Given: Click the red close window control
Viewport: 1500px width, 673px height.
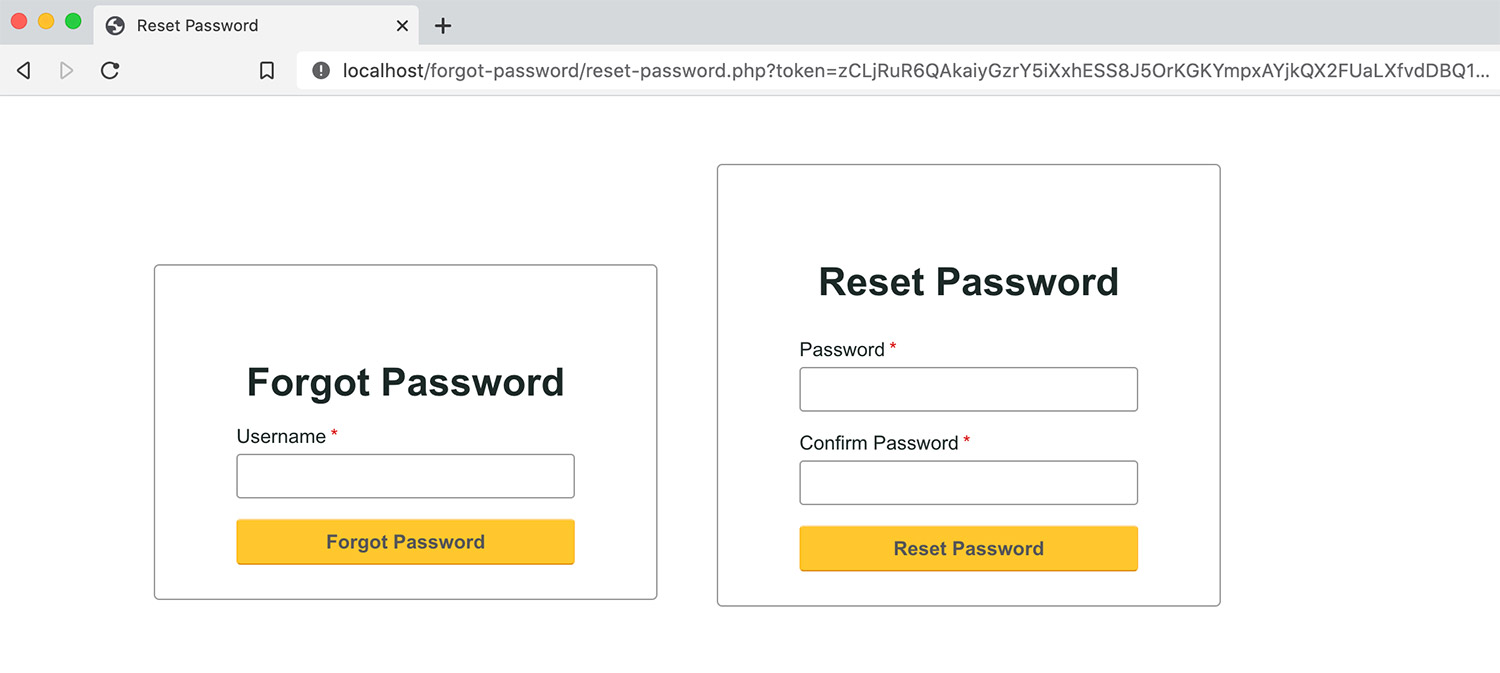Looking at the screenshot, I should [19, 19].
